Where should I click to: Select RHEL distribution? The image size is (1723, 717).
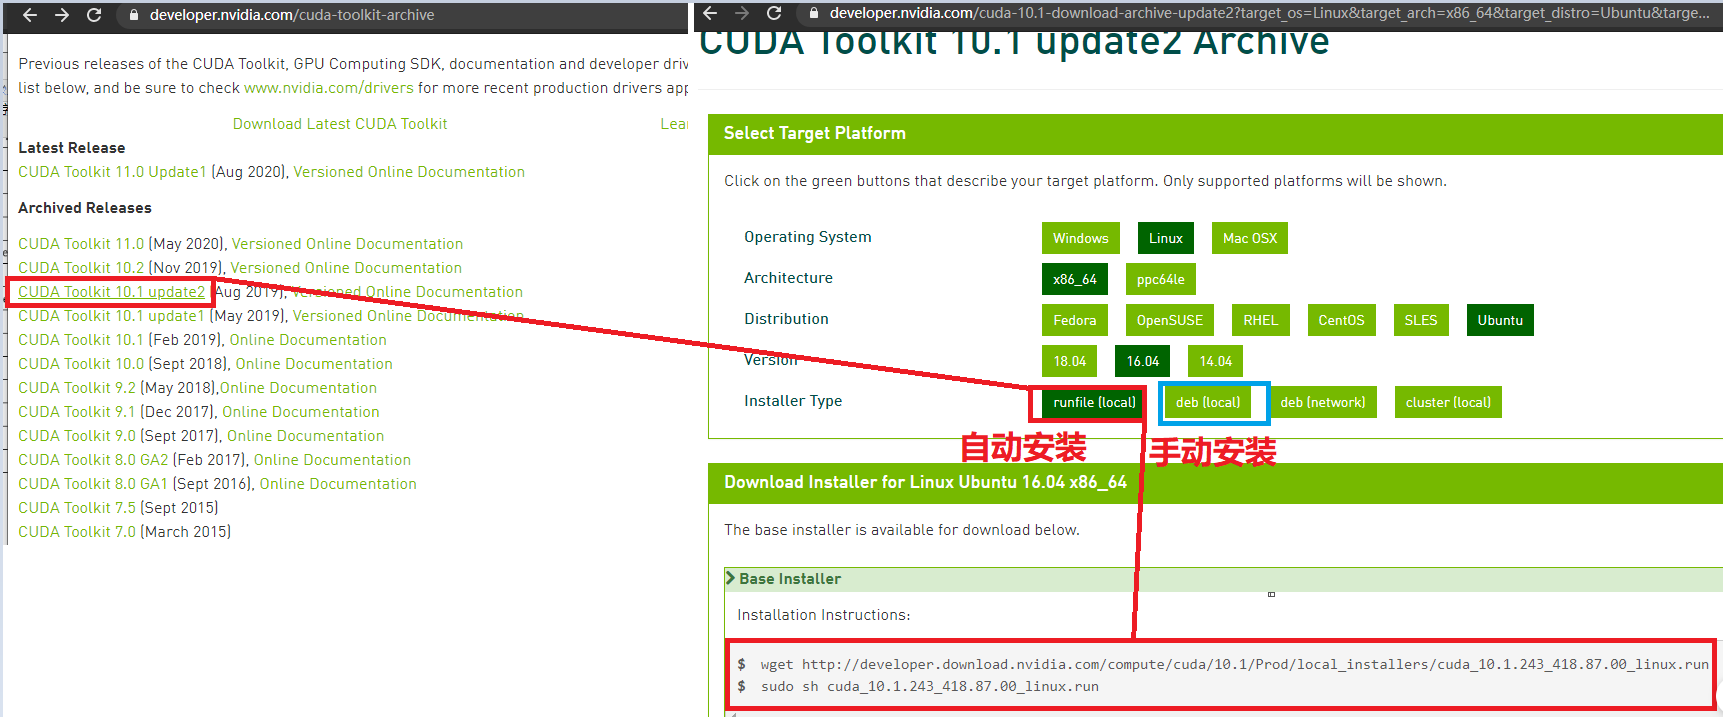[x=1260, y=320]
